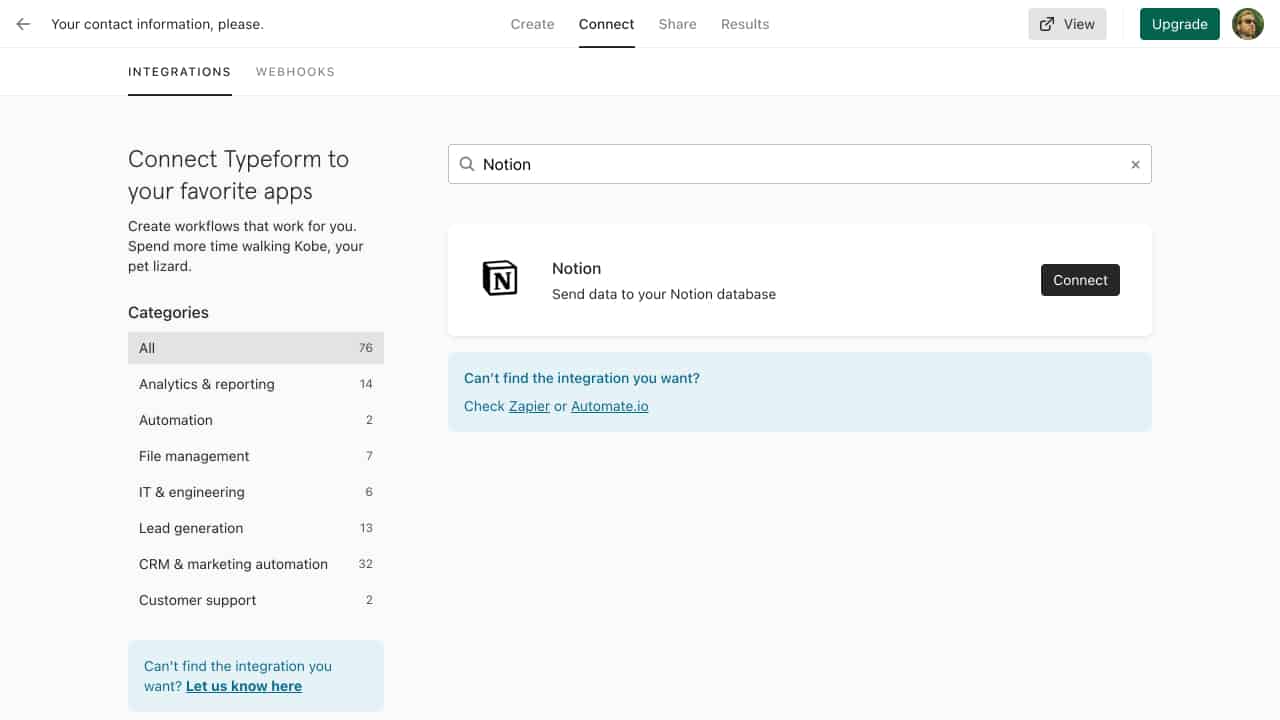Click the external-link arrow inside View button
This screenshot has width=1280, height=720.
[1046, 23]
